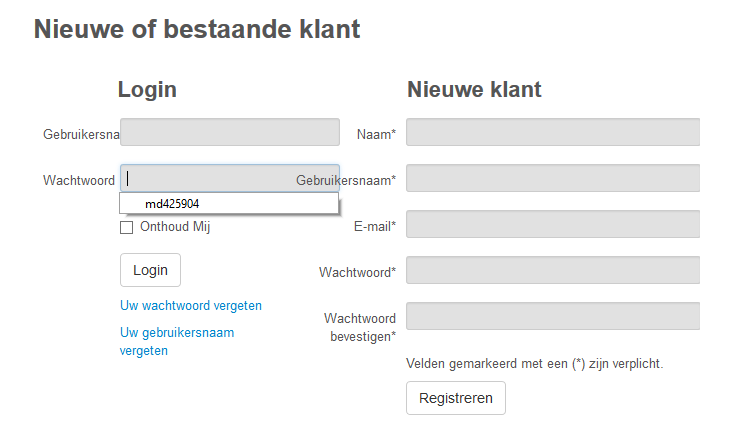Click the Login section heading
This screenshot has height=424, width=735.
point(147,89)
